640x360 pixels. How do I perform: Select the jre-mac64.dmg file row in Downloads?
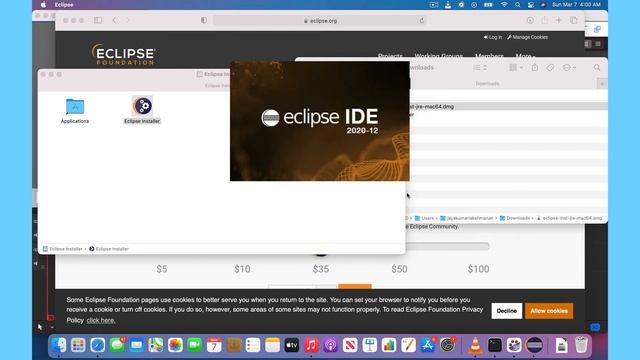pos(508,107)
